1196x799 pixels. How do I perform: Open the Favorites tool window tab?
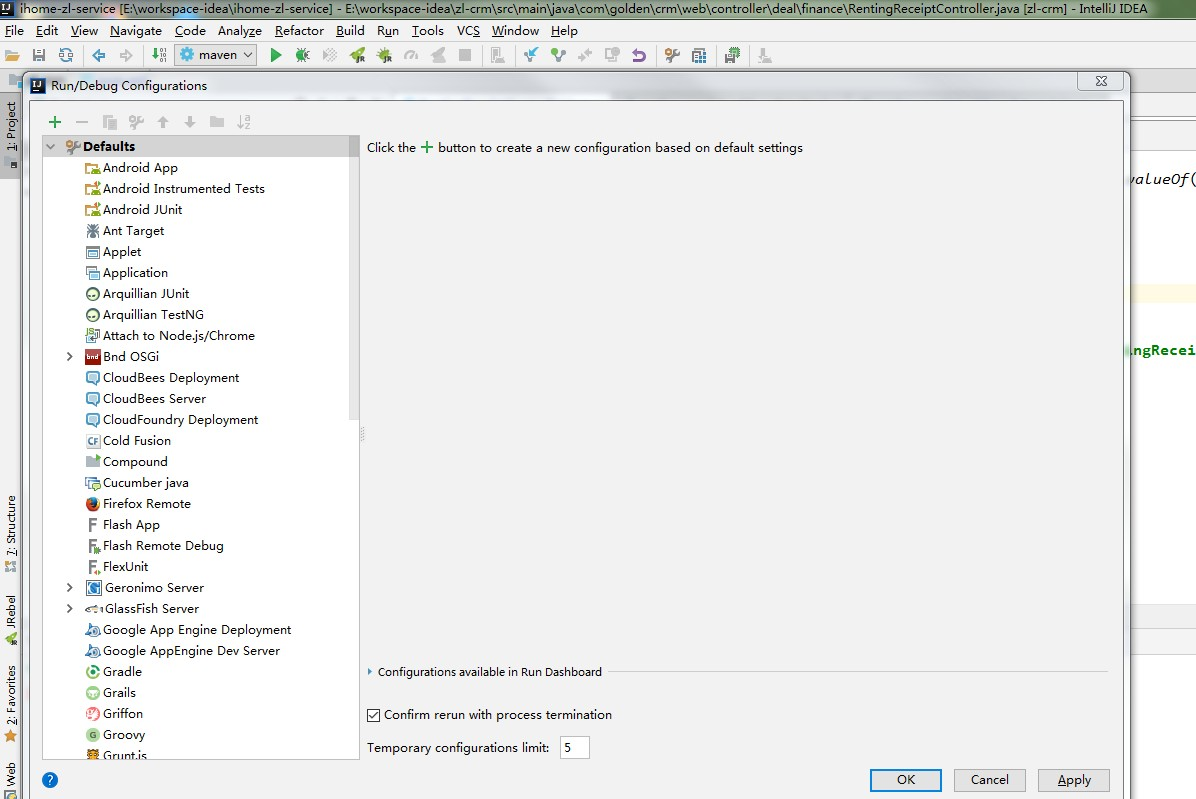pos(11,704)
